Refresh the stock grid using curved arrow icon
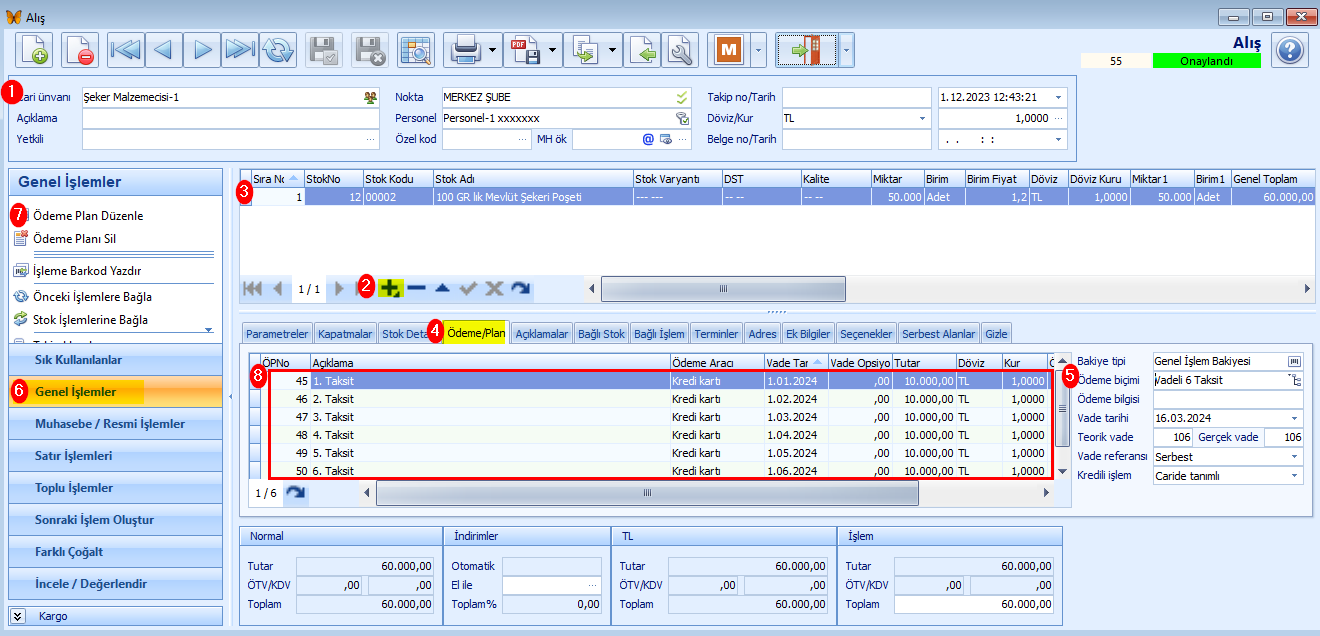The width and height of the screenshot is (1320, 636). [520, 288]
